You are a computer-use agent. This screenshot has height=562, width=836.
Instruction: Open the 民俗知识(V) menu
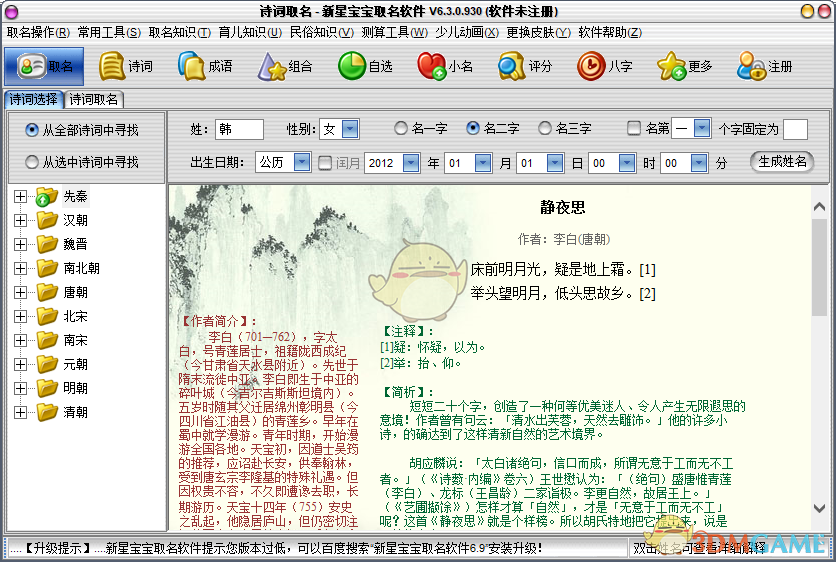321,33
